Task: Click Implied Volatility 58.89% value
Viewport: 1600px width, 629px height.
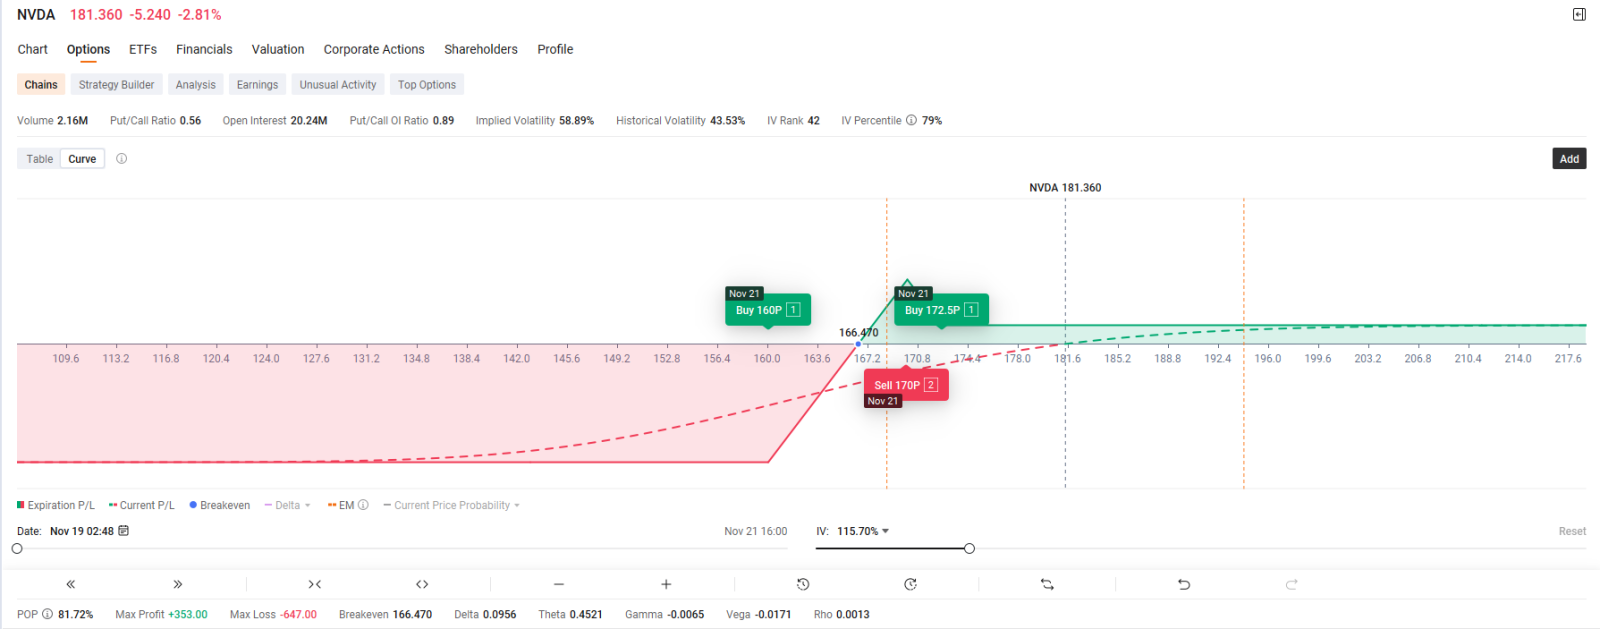Action: click(x=577, y=120)
